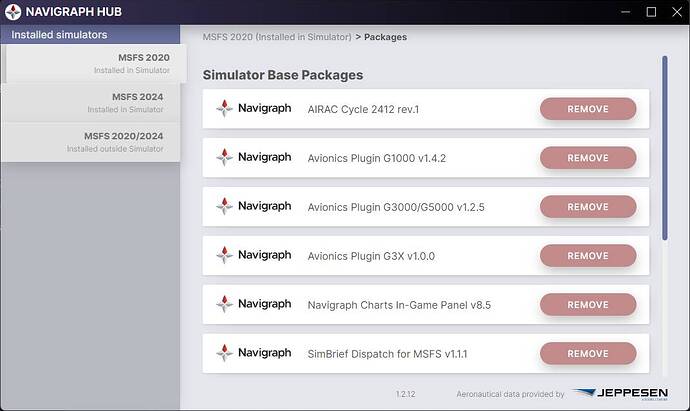Click the Jeppesen logo in footer
This screenshot has height=411, width=690.
click(620, 393)
